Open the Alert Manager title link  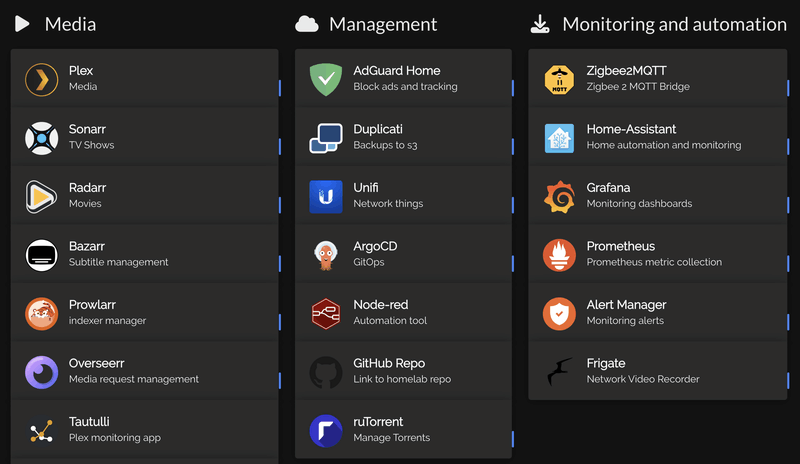(x=627, y=305)
